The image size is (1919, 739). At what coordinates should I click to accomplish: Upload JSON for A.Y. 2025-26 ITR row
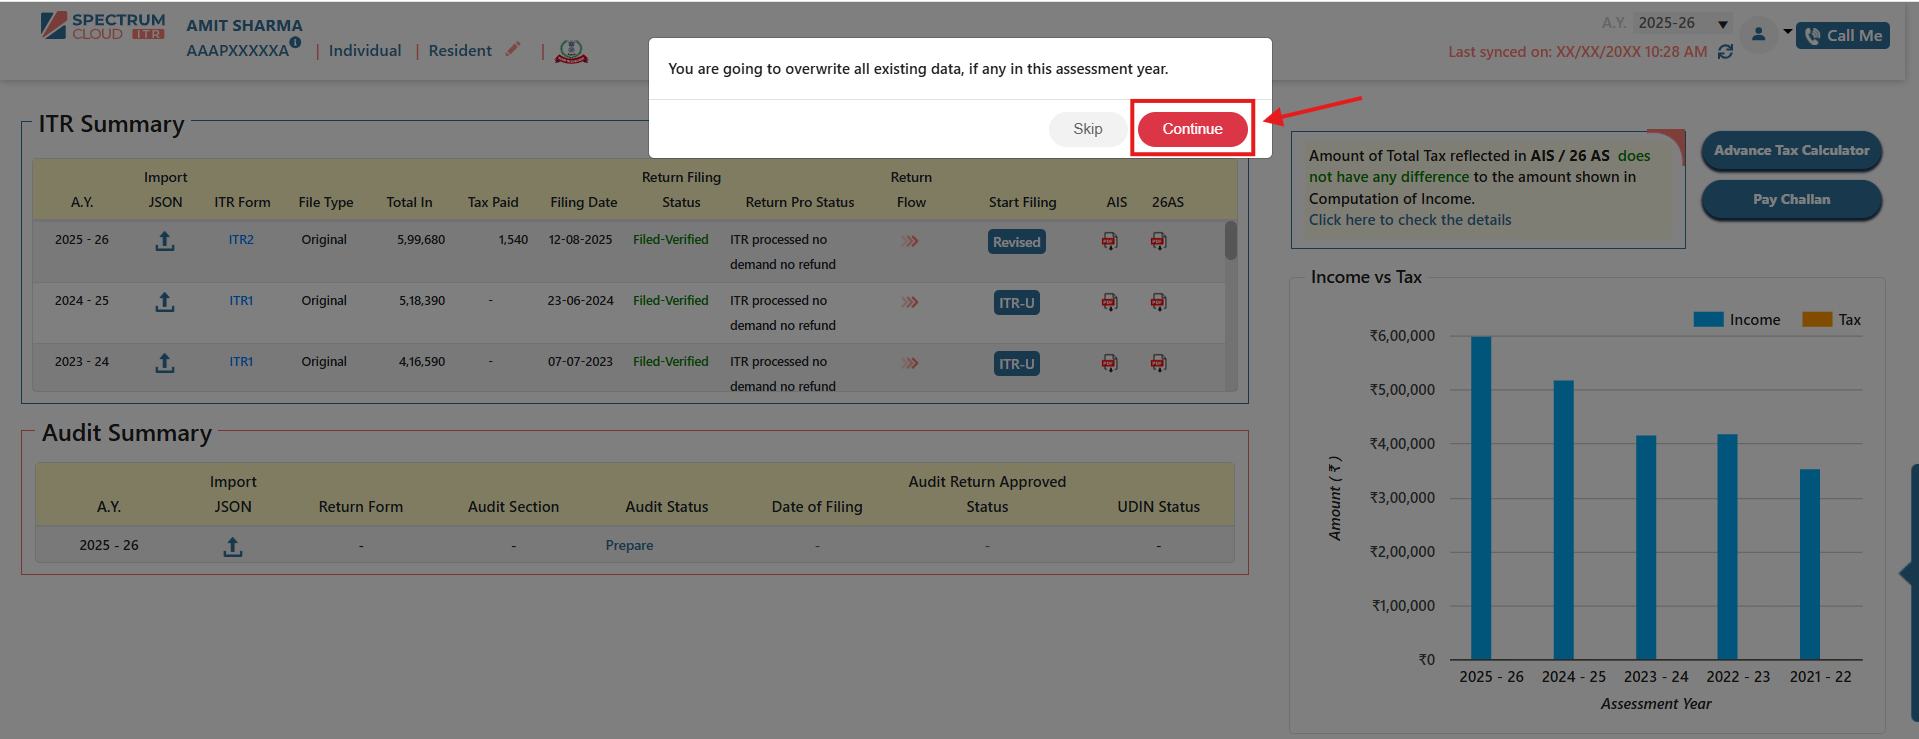(x=165, y=241)
